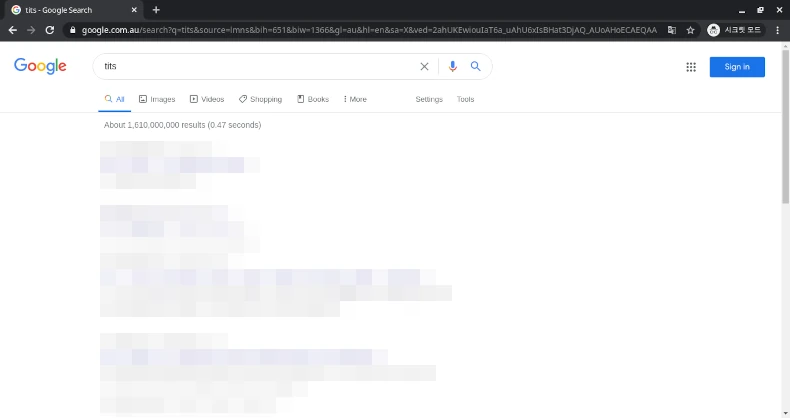View site info via the padlock icon
790x418 pixels.
(73, 30)
